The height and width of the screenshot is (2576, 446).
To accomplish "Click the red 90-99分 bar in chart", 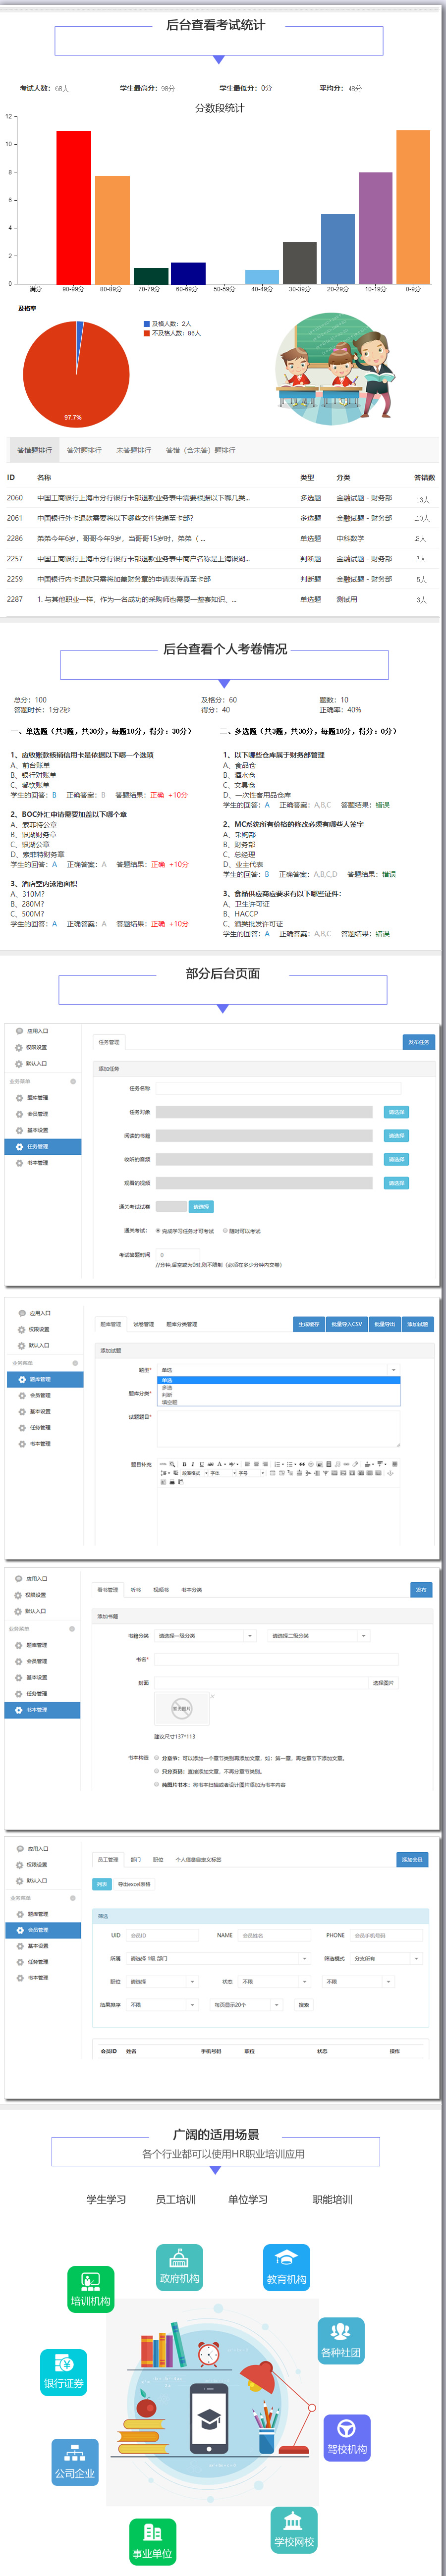I will click(x=73, y=207).
